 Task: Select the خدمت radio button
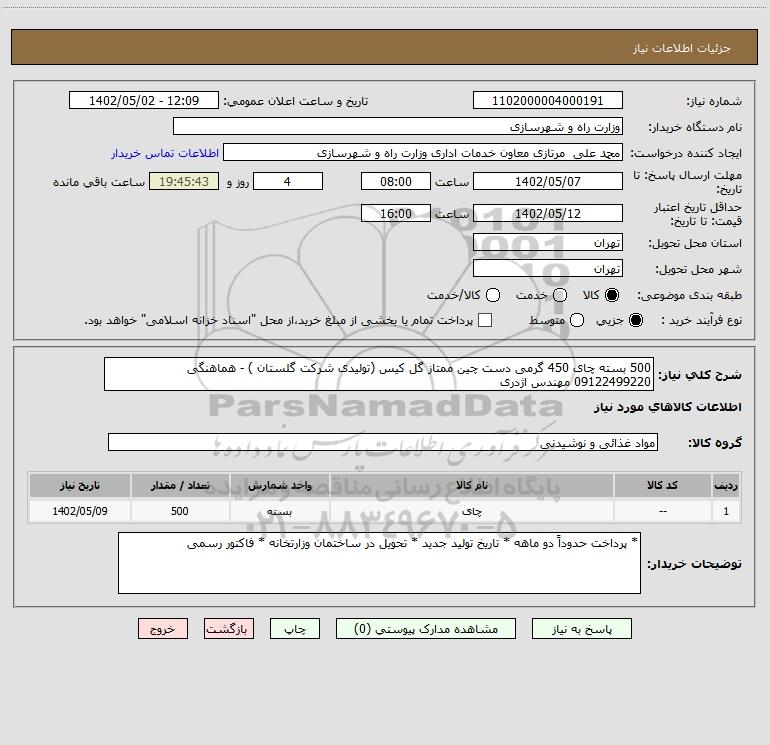coord(560,295)
